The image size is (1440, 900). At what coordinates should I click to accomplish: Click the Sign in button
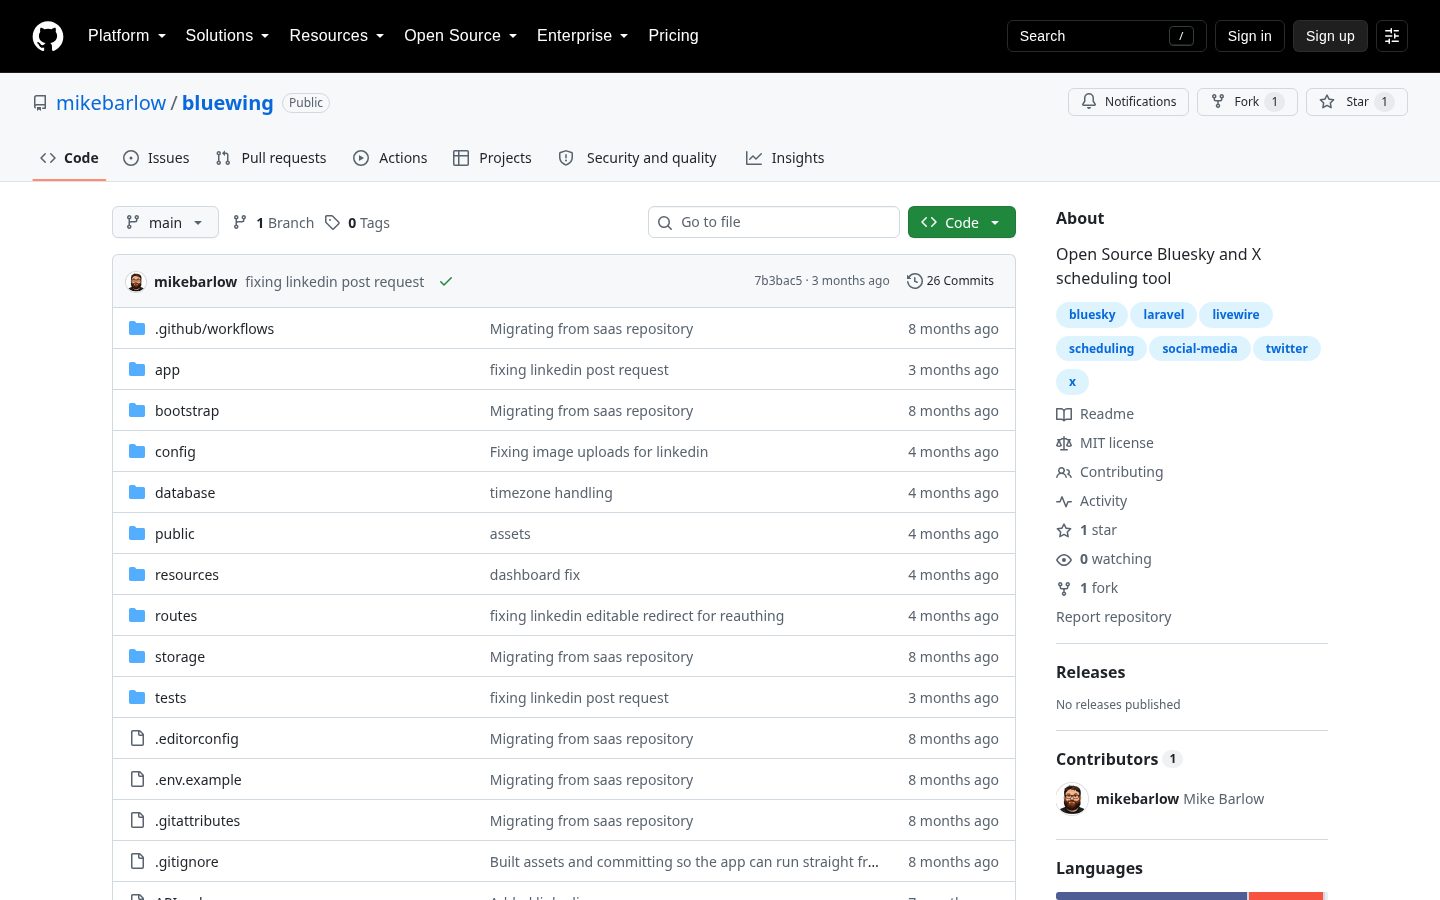coord(1250,36)
